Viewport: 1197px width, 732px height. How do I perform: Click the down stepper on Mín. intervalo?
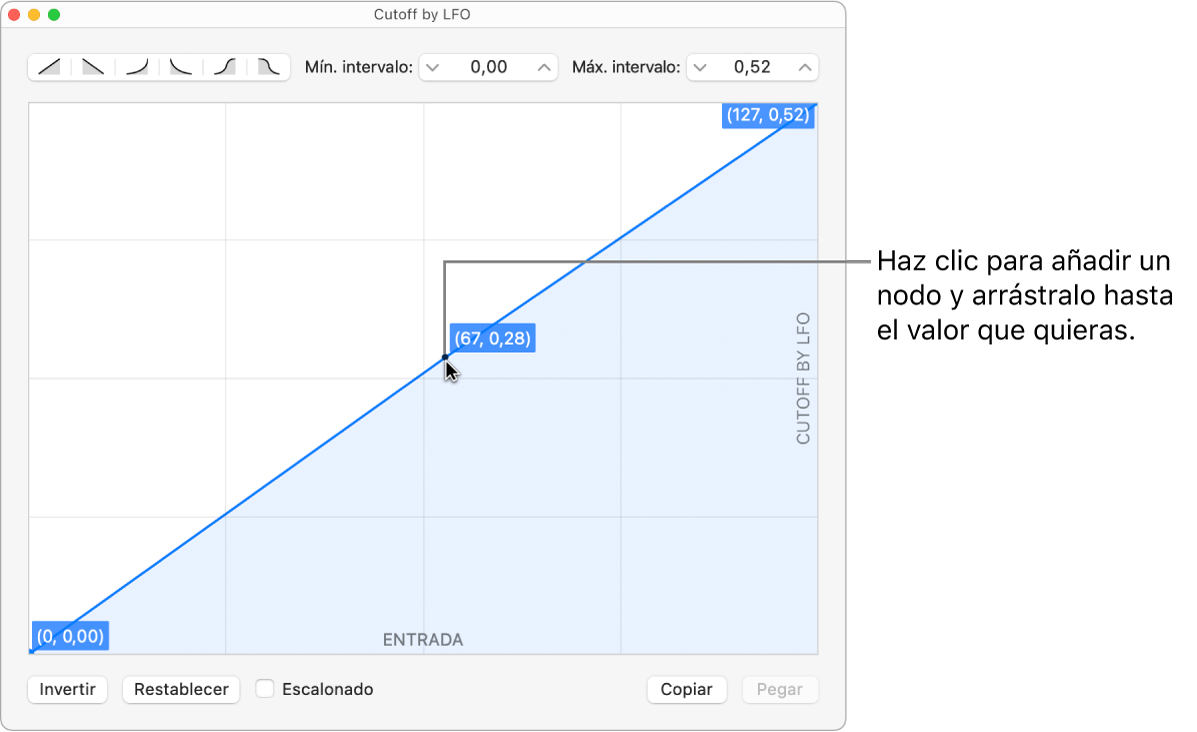click(432, 67)
